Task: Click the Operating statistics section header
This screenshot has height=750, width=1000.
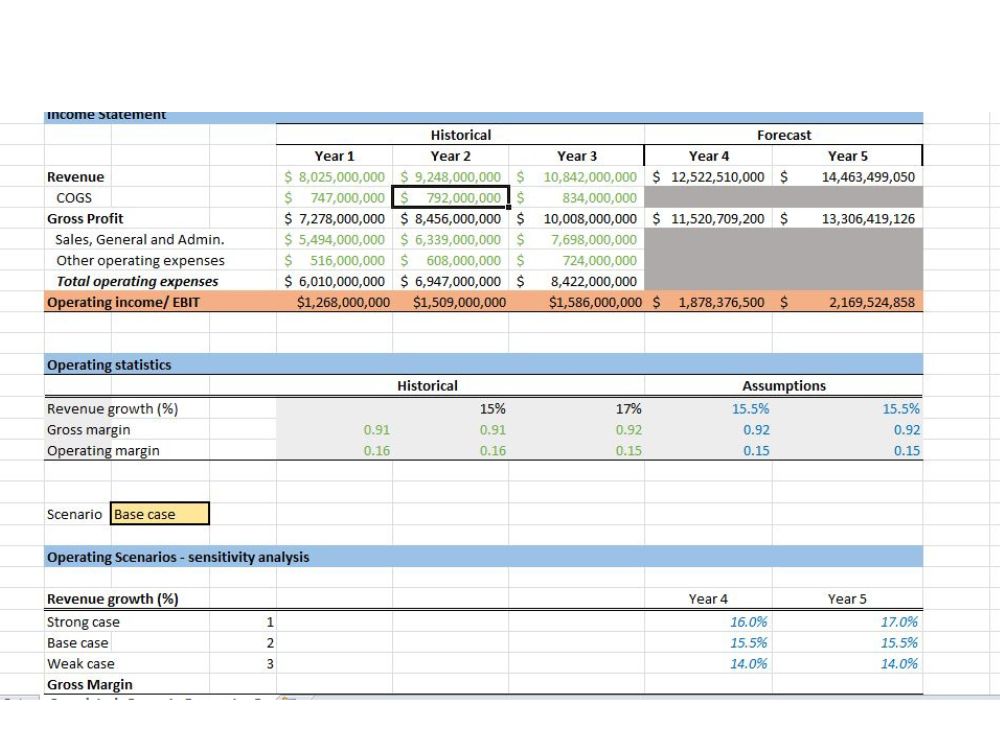Action: pos(483,365)
